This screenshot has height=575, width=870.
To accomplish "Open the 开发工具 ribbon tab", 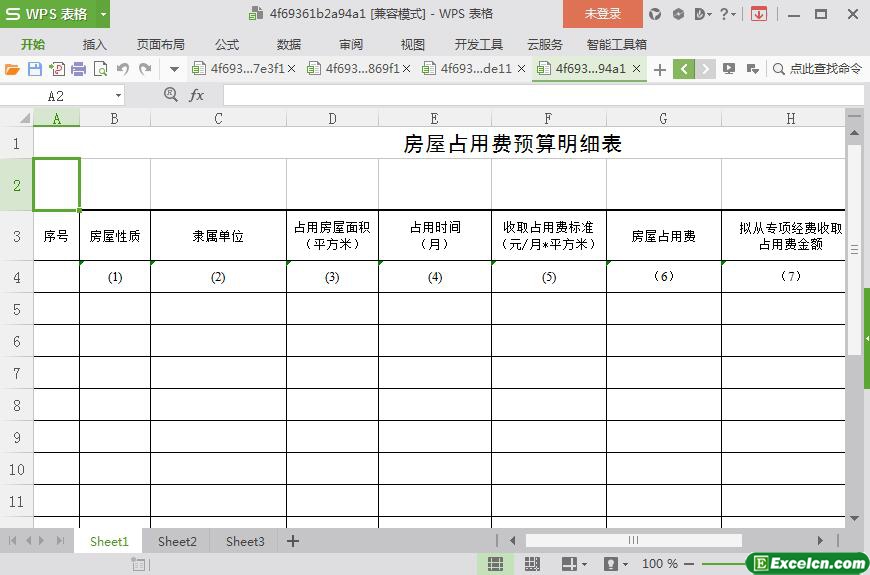I will tap(479, 44).
